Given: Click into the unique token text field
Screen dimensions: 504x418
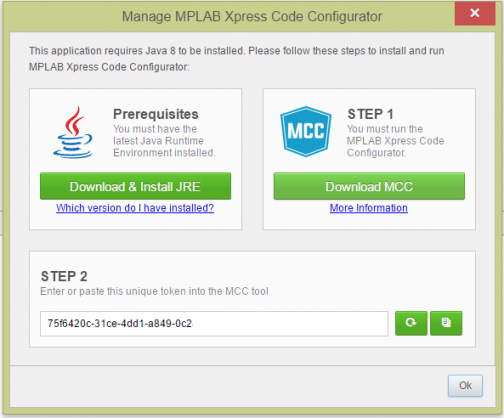Looking at the screenshot, I should (214, 324).
